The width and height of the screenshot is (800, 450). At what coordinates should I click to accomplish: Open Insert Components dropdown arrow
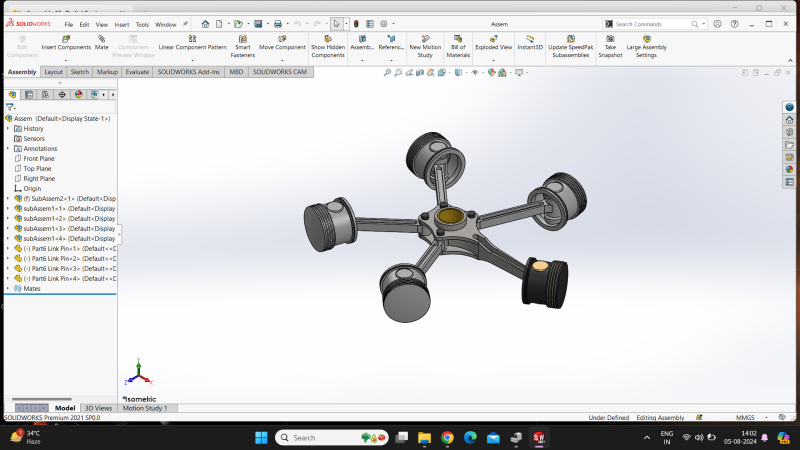tap(66, 60)
